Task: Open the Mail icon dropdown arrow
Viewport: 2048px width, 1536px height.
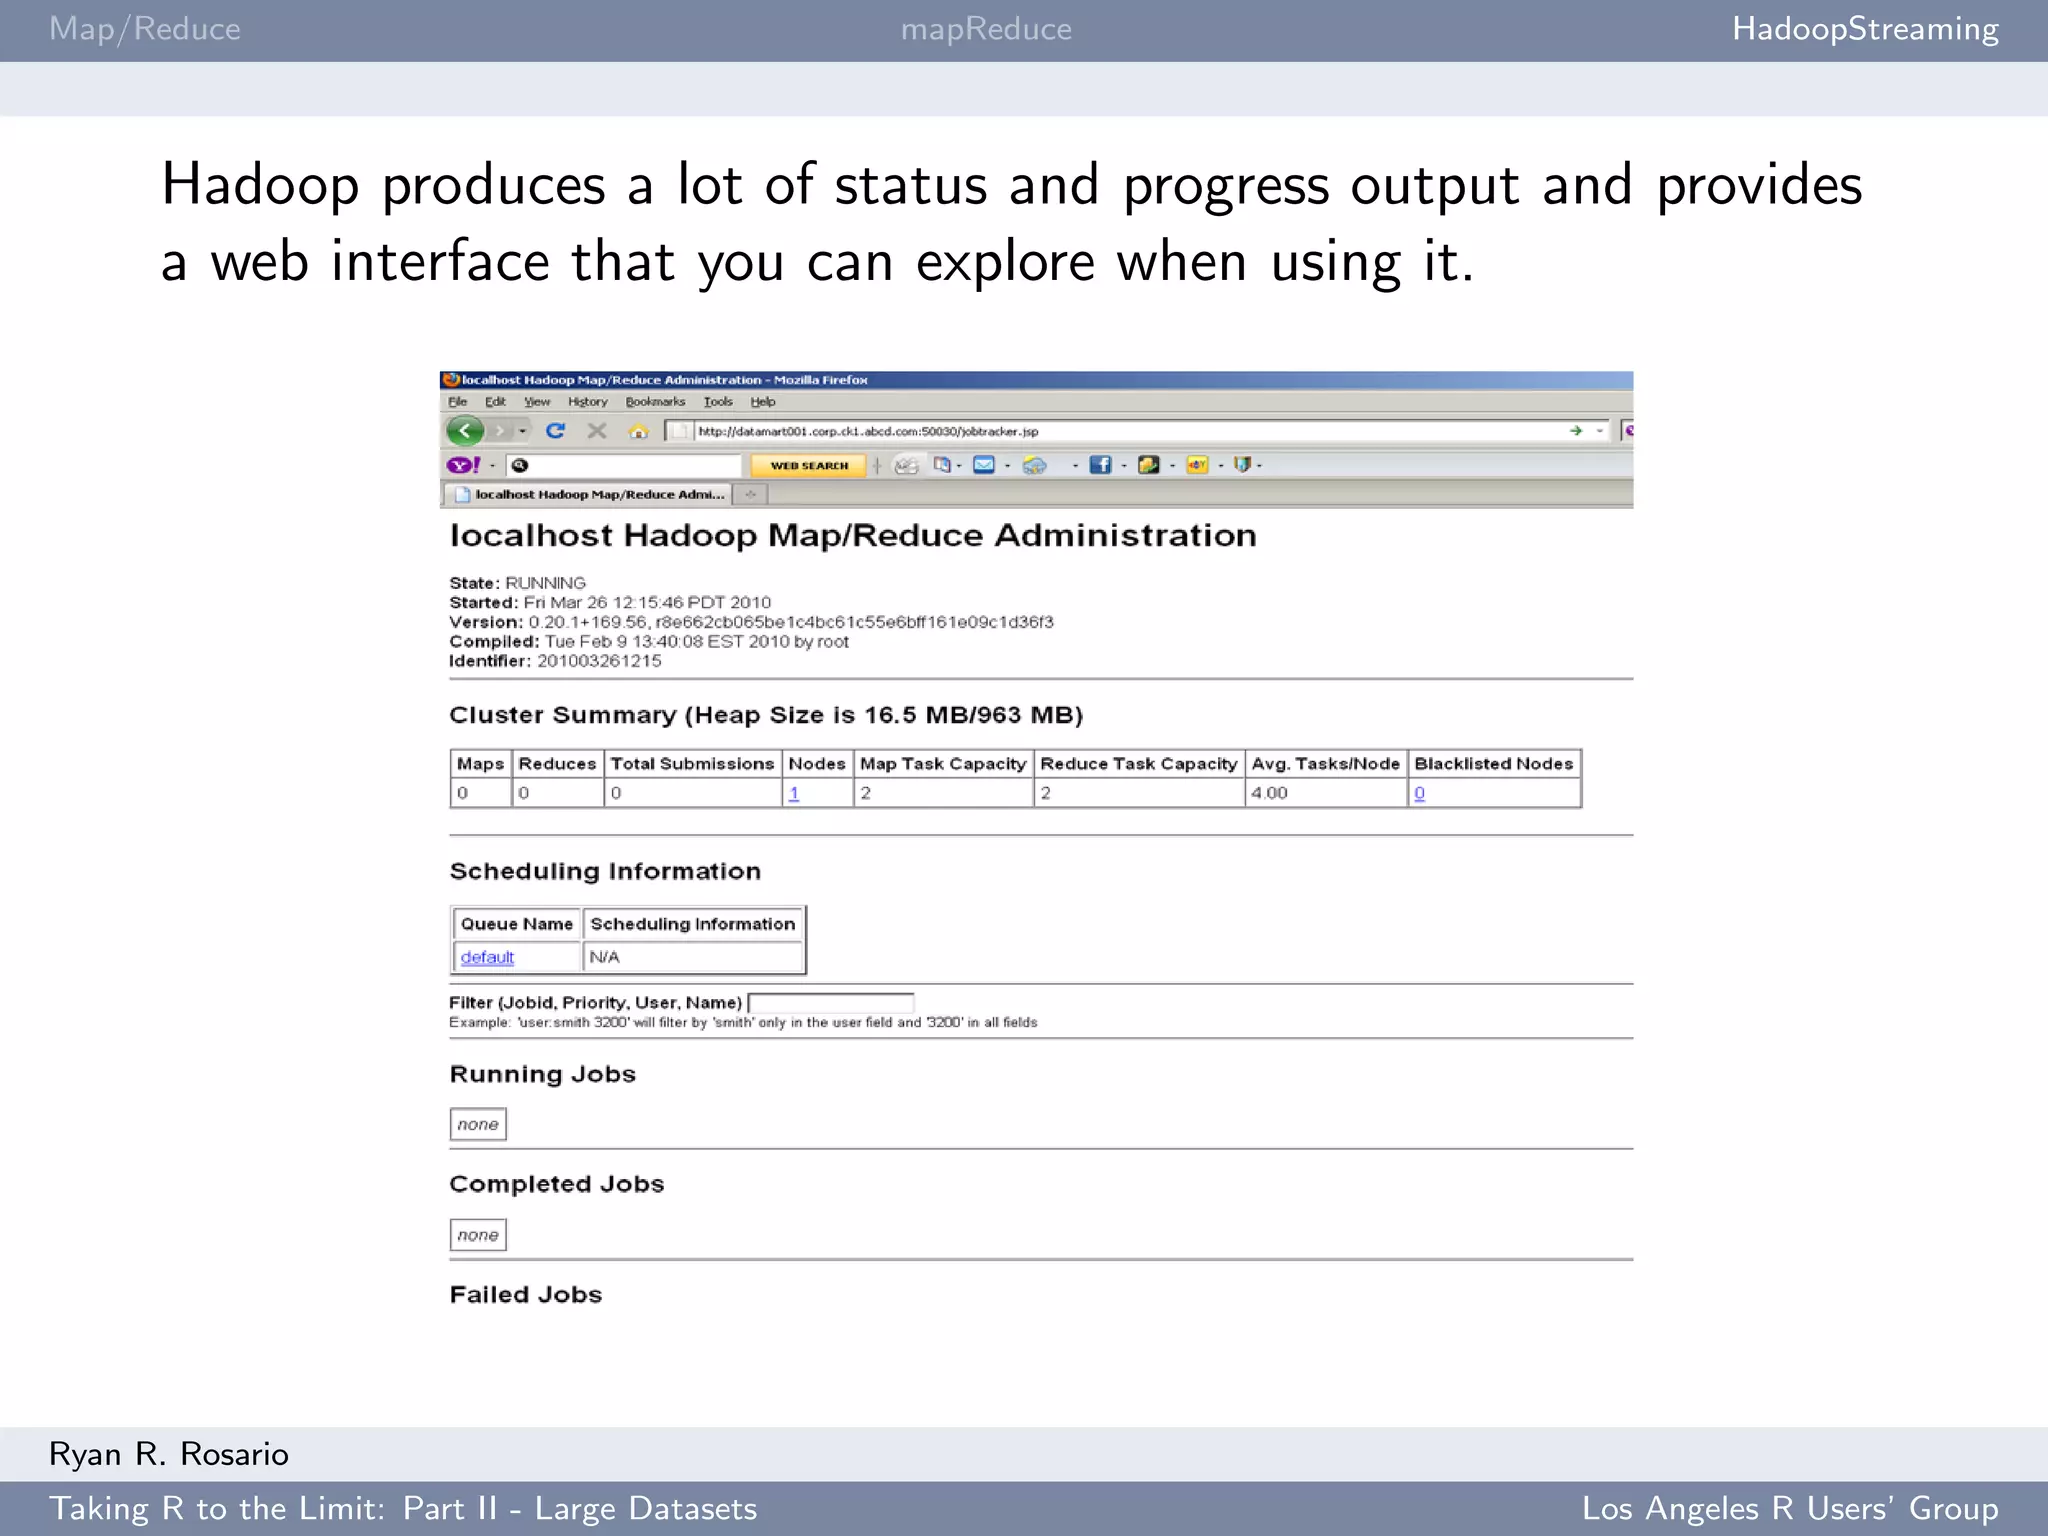Action: pos(1007,466)
